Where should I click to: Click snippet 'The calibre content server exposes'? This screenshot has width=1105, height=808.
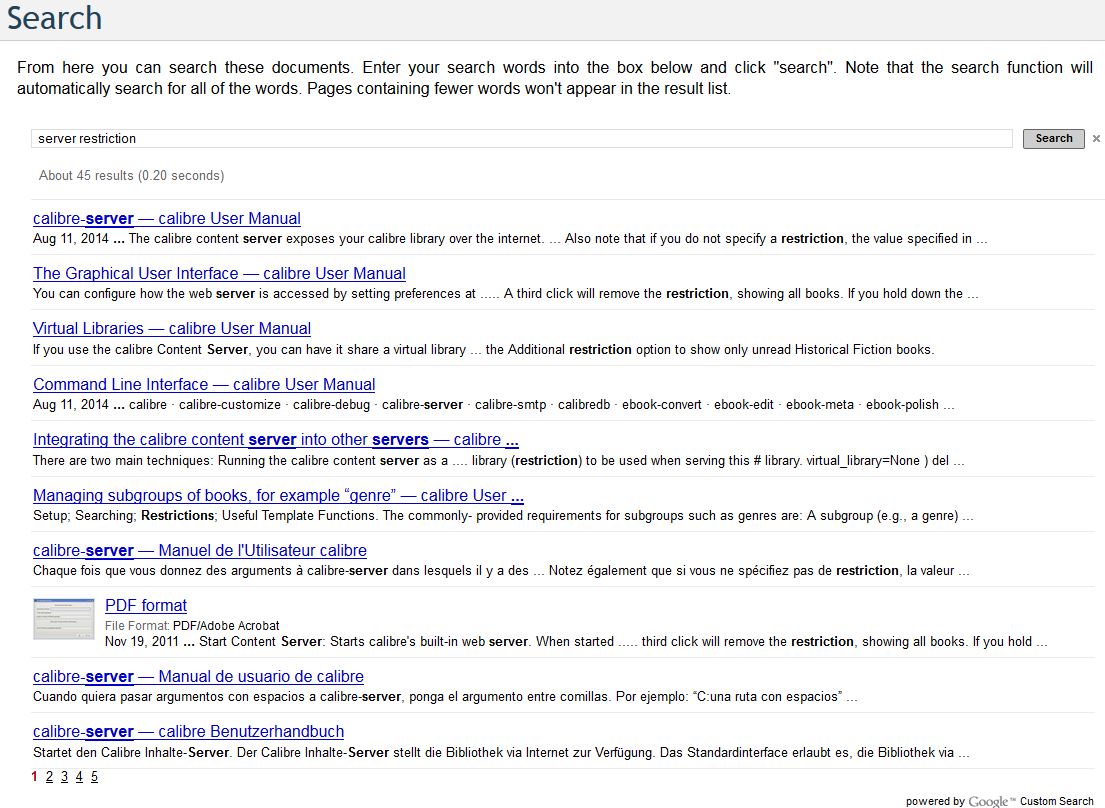click(510, 239)
